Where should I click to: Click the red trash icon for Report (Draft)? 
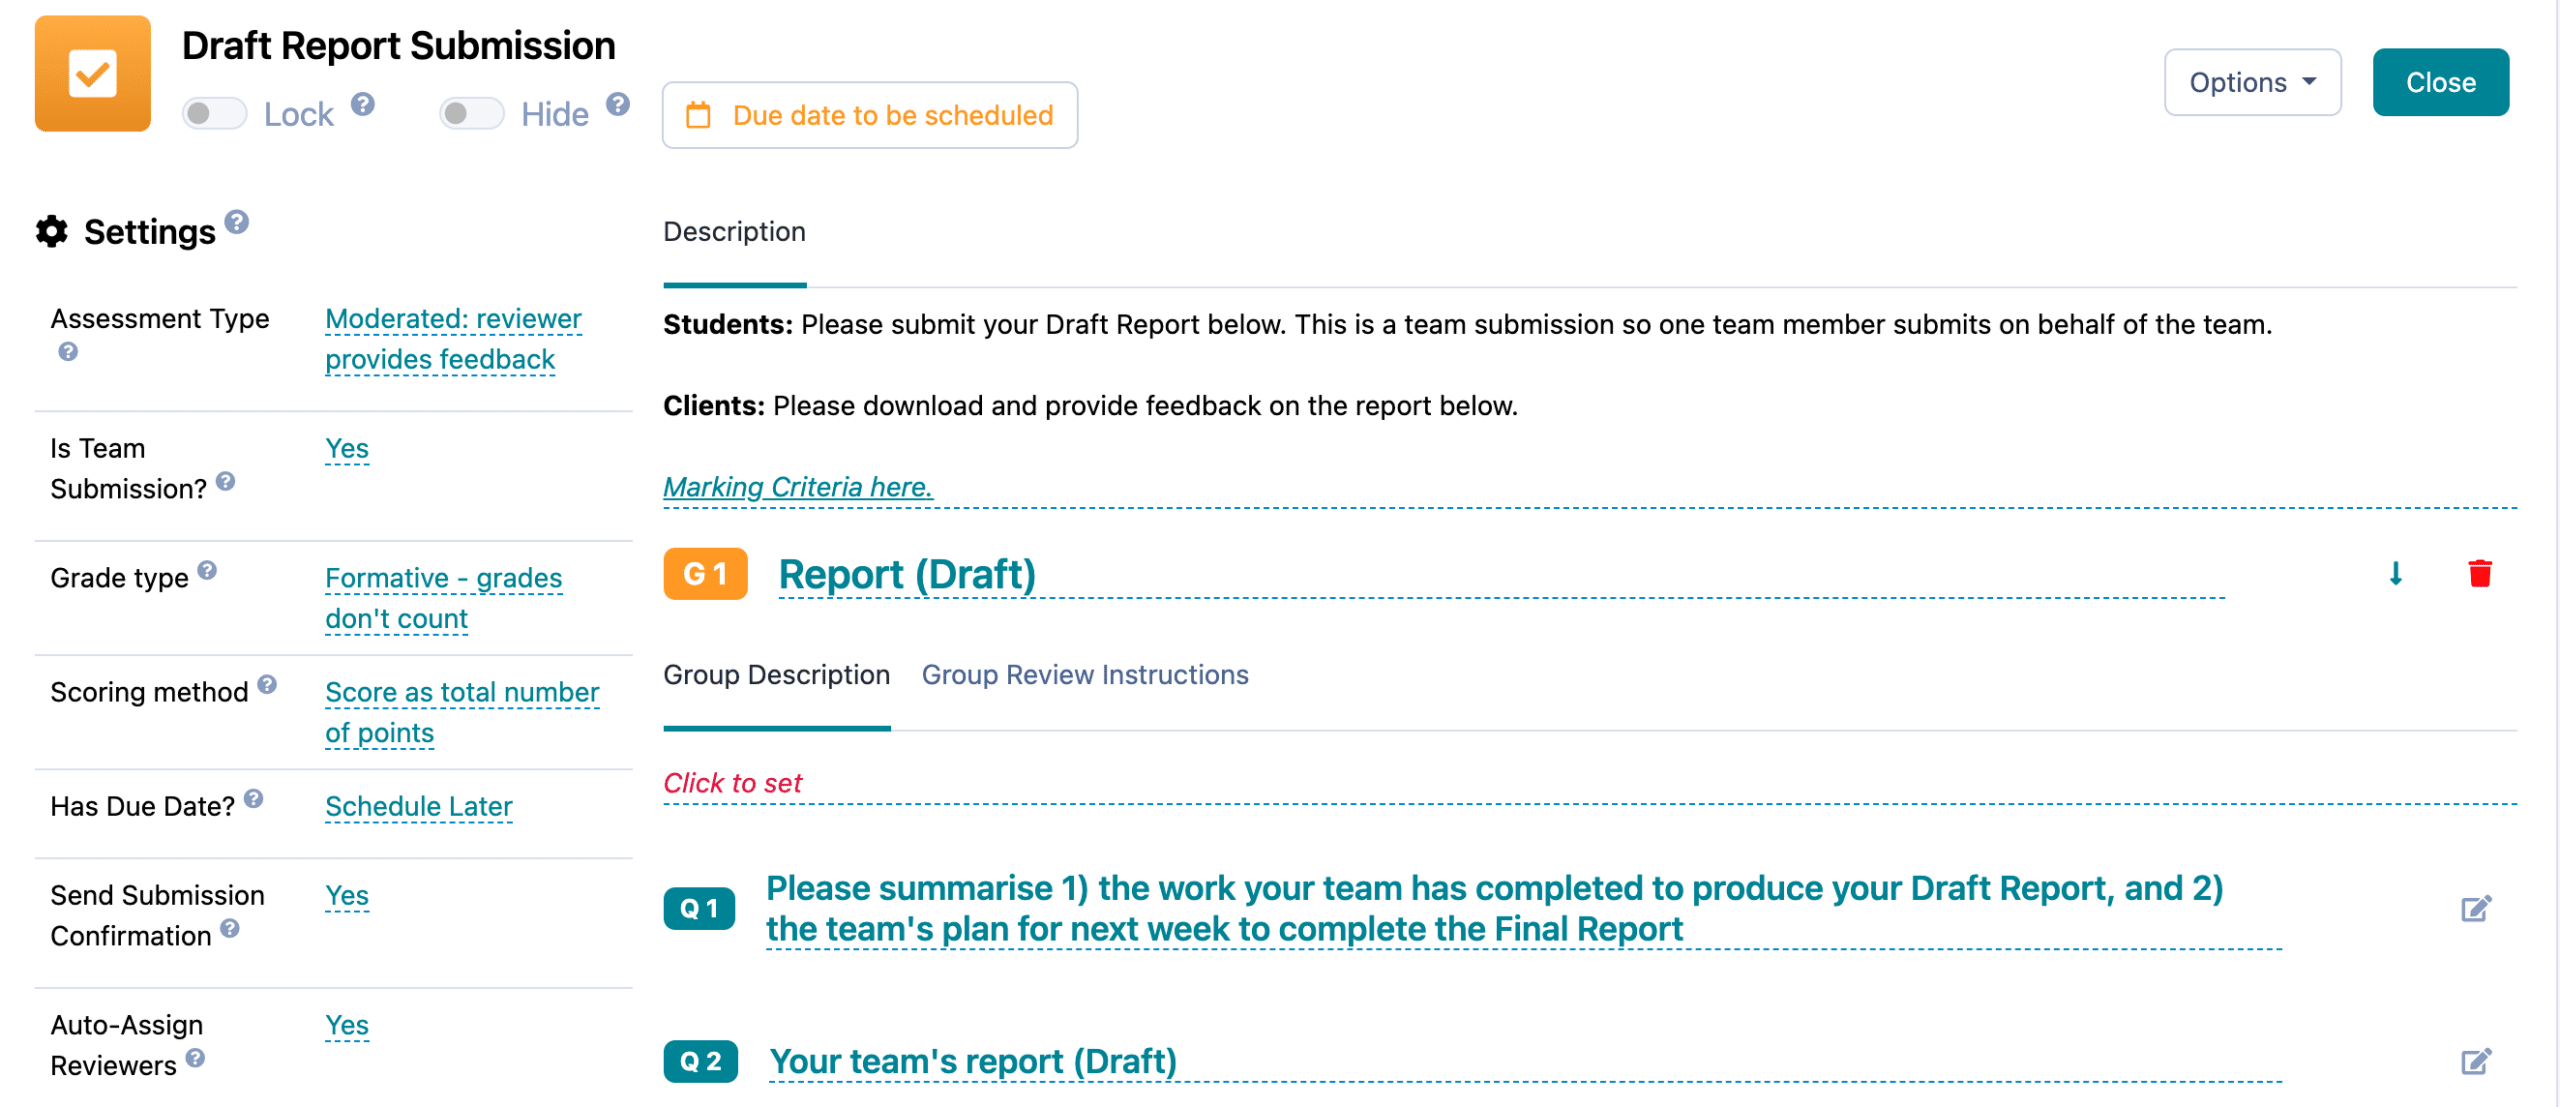(2479, 574)
